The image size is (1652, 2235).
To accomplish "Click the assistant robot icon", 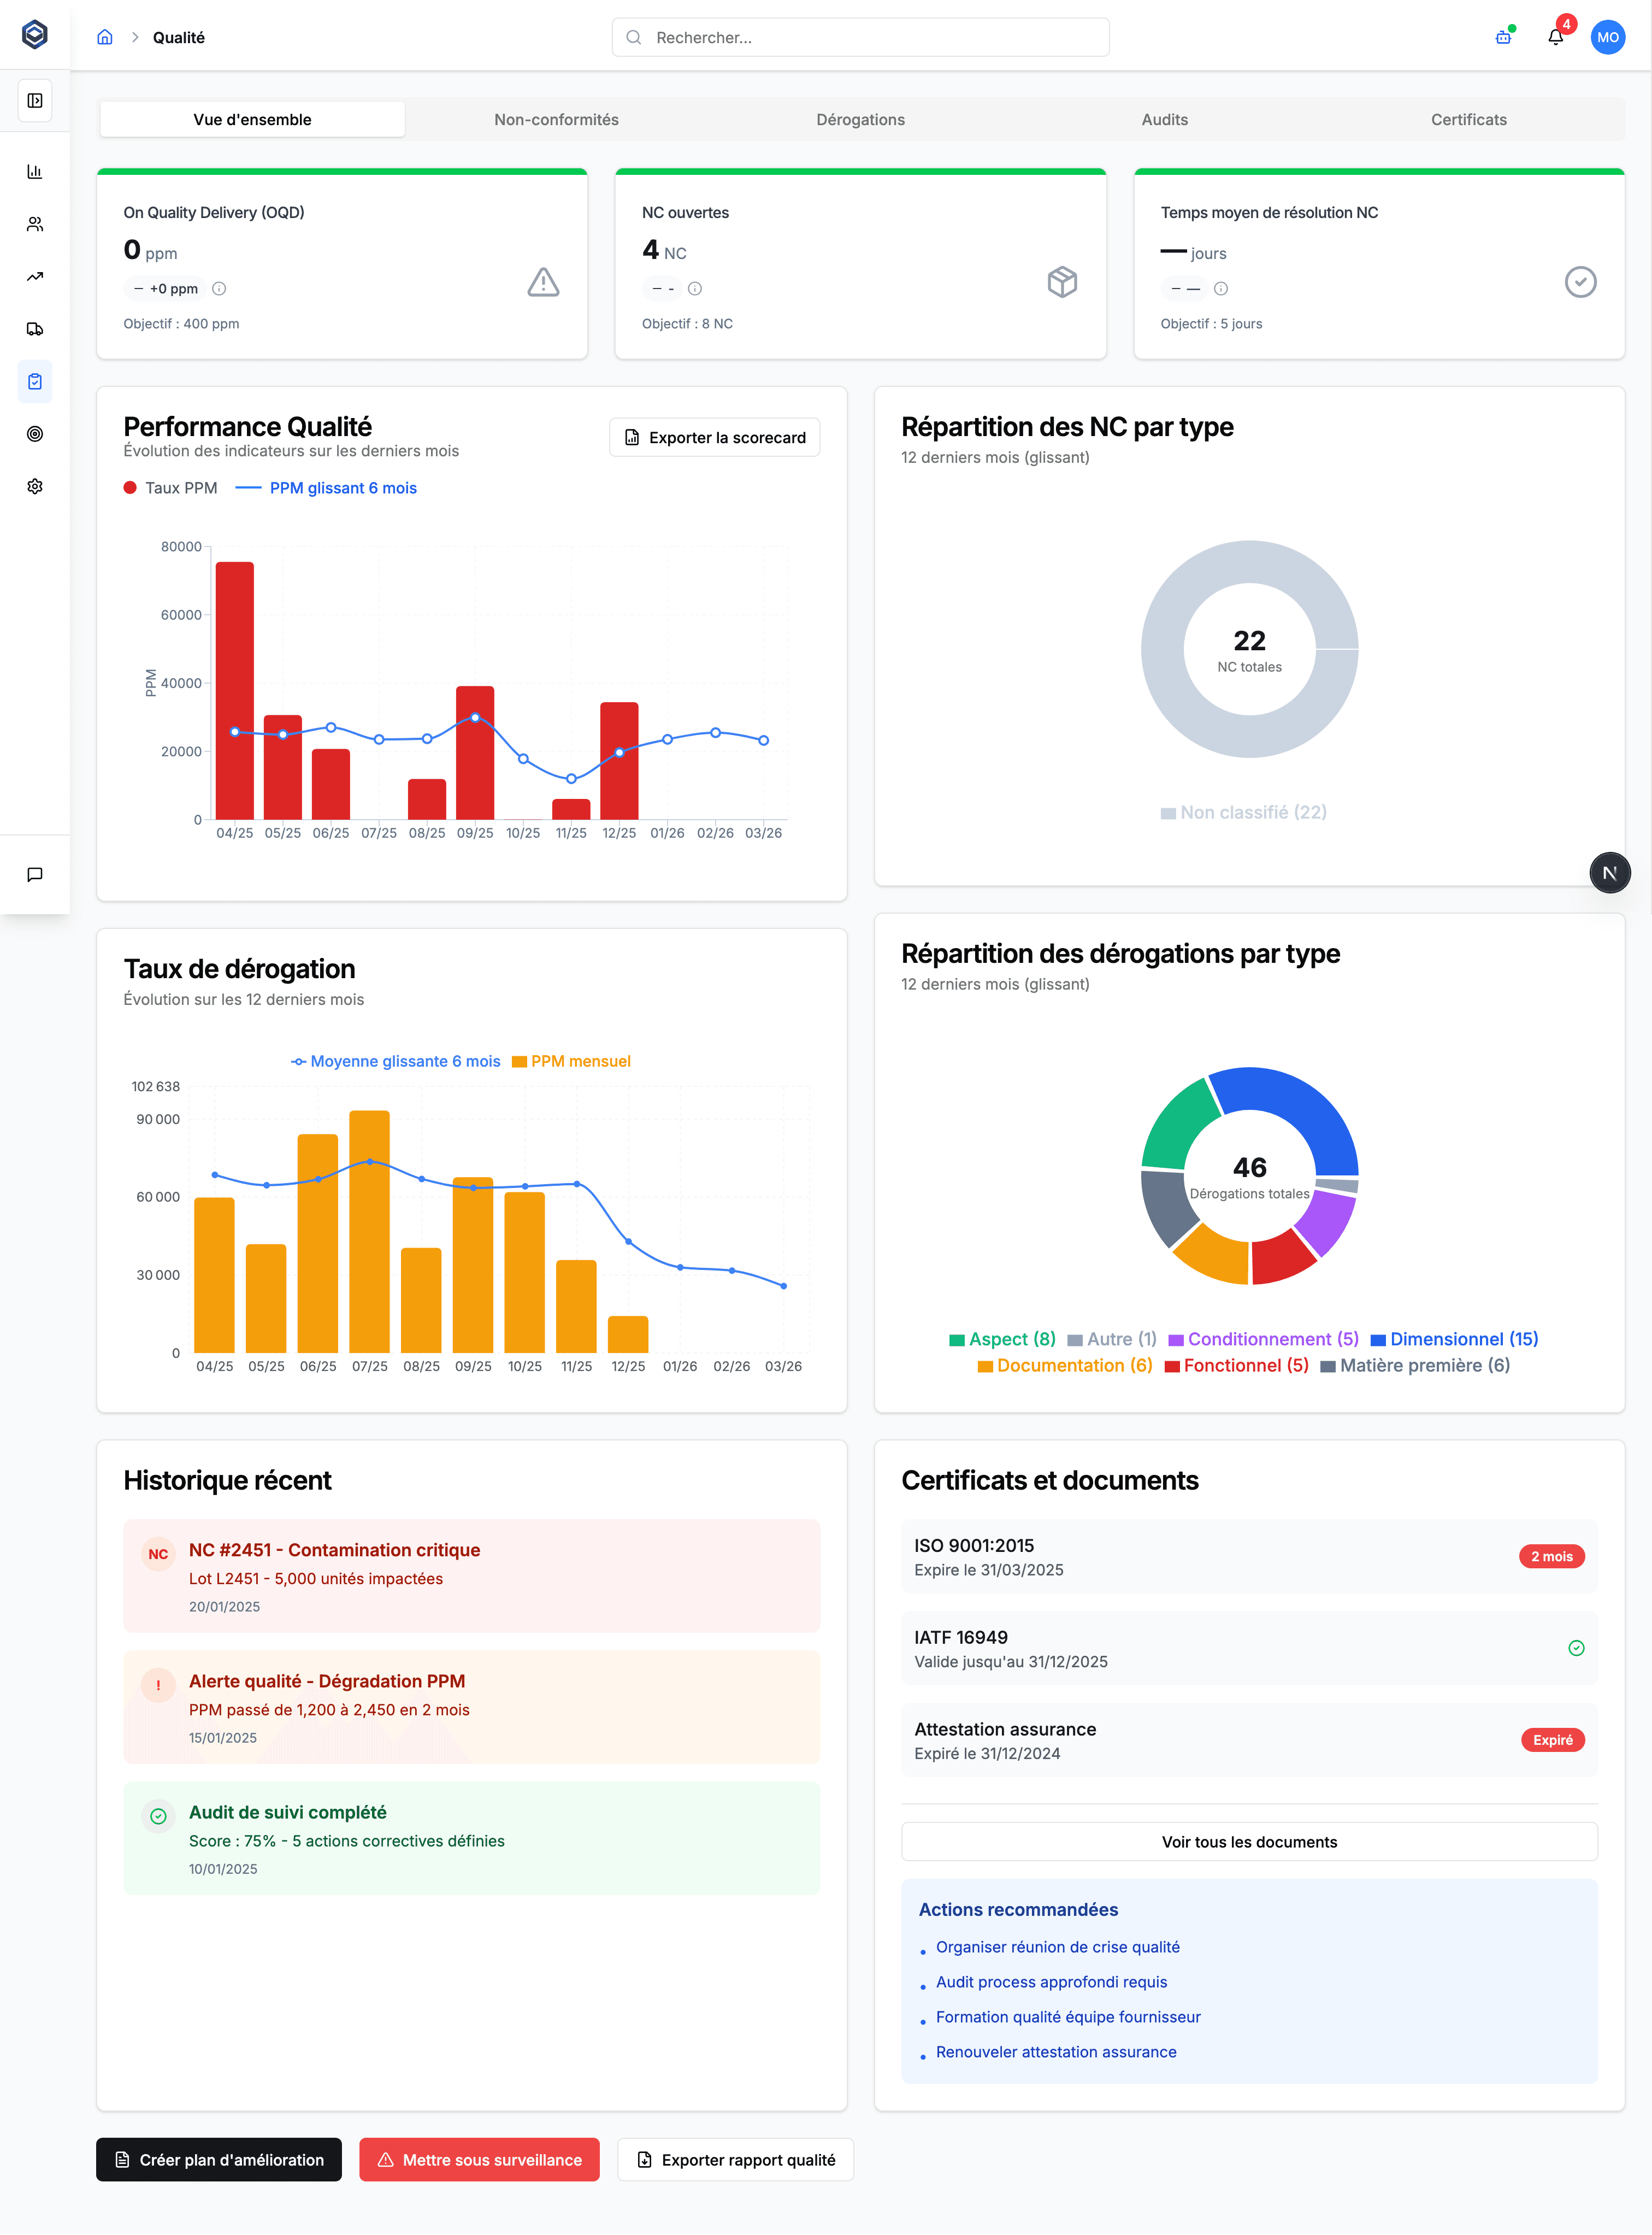I will coord(1502,38).
